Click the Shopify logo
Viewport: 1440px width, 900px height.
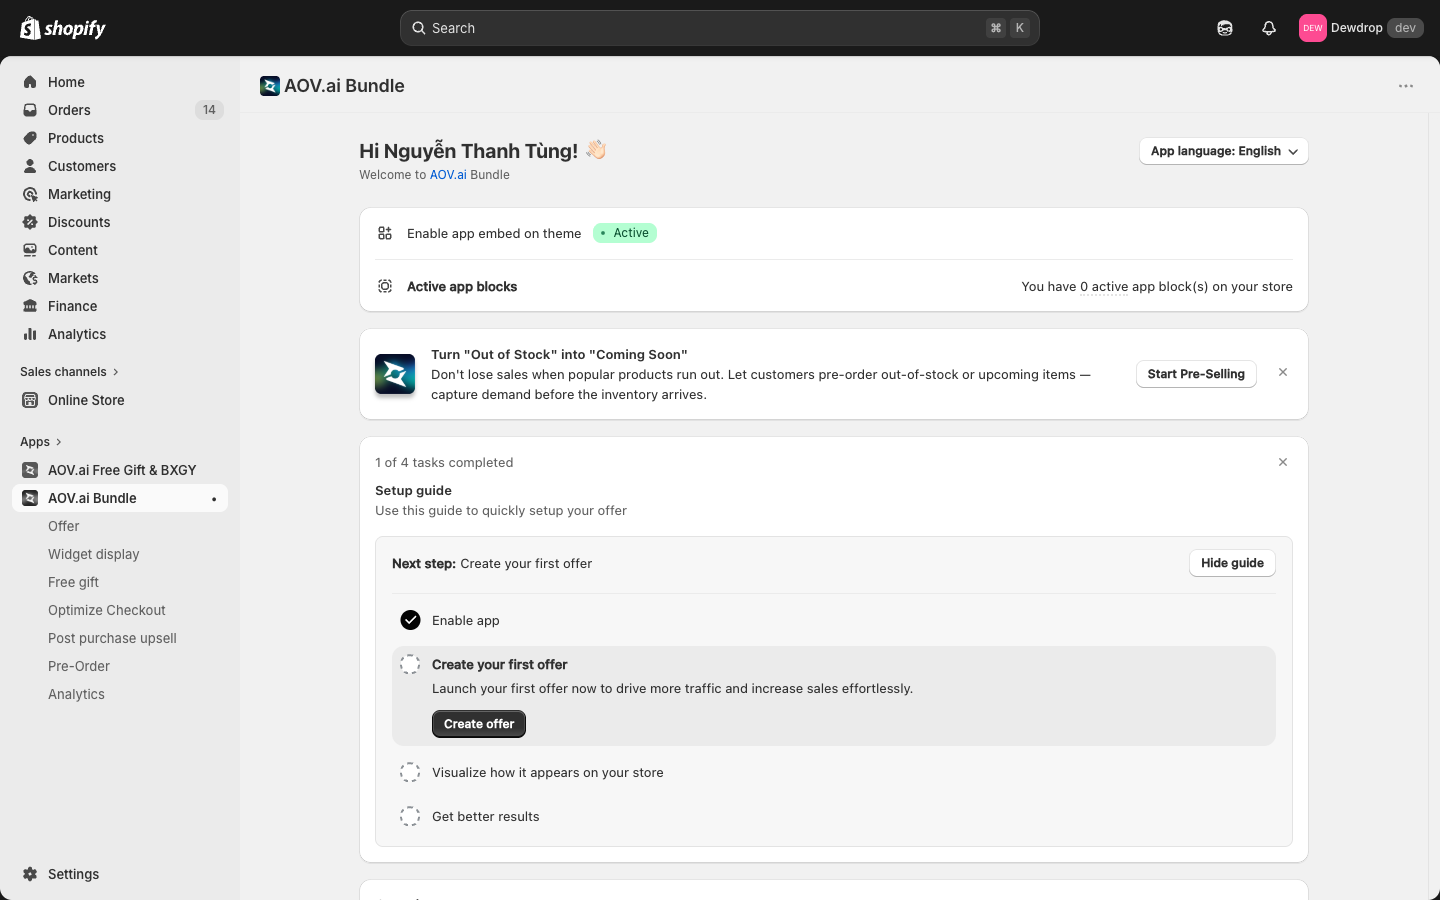coord(63,28)
